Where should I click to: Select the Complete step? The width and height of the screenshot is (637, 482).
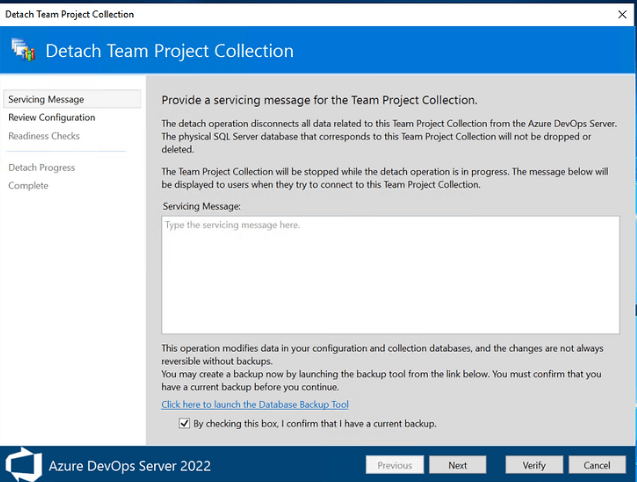[x=28, y=186]
